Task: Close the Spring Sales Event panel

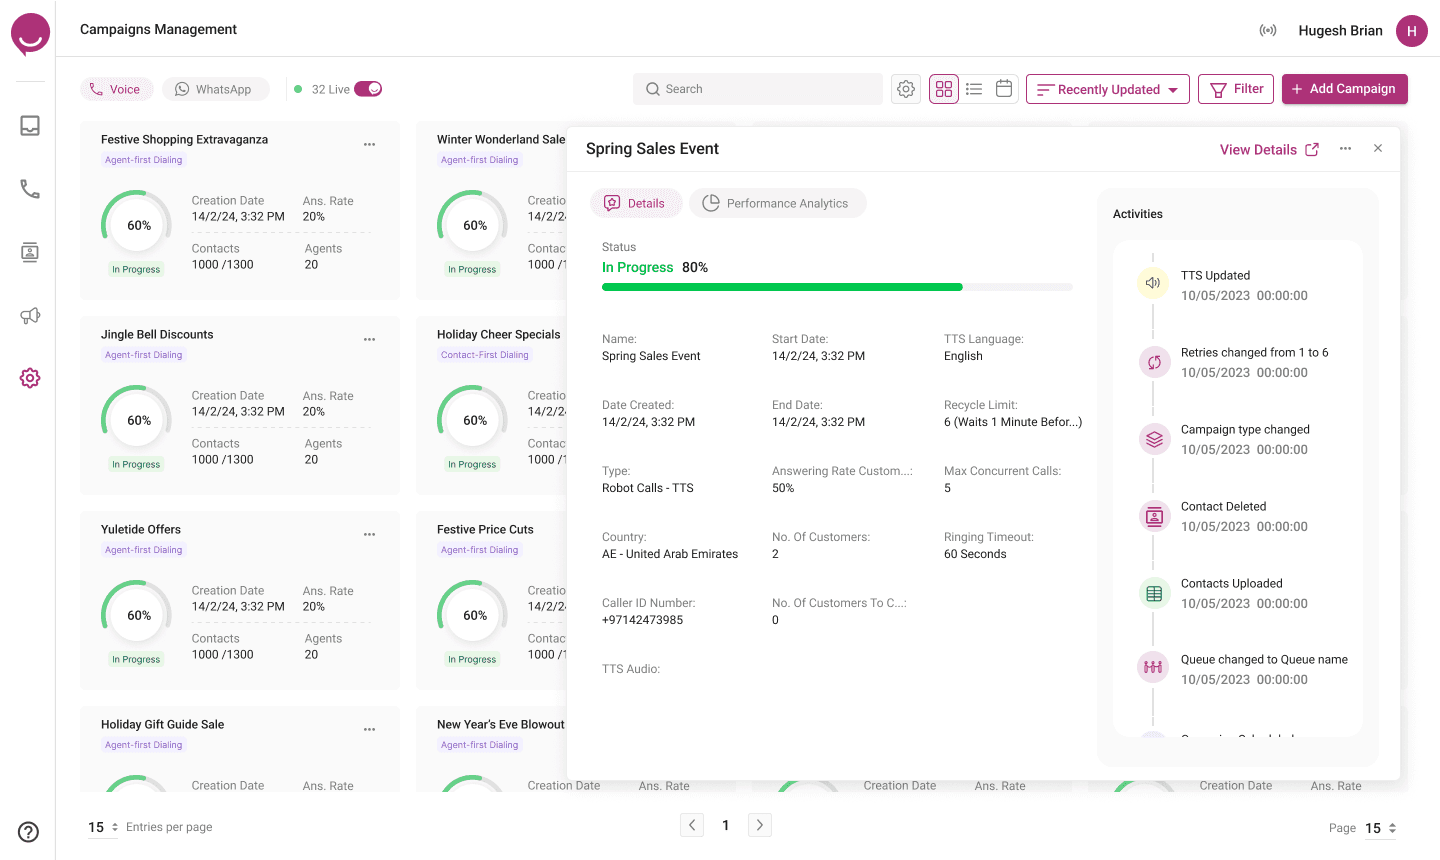Action: click(1378, 148)
